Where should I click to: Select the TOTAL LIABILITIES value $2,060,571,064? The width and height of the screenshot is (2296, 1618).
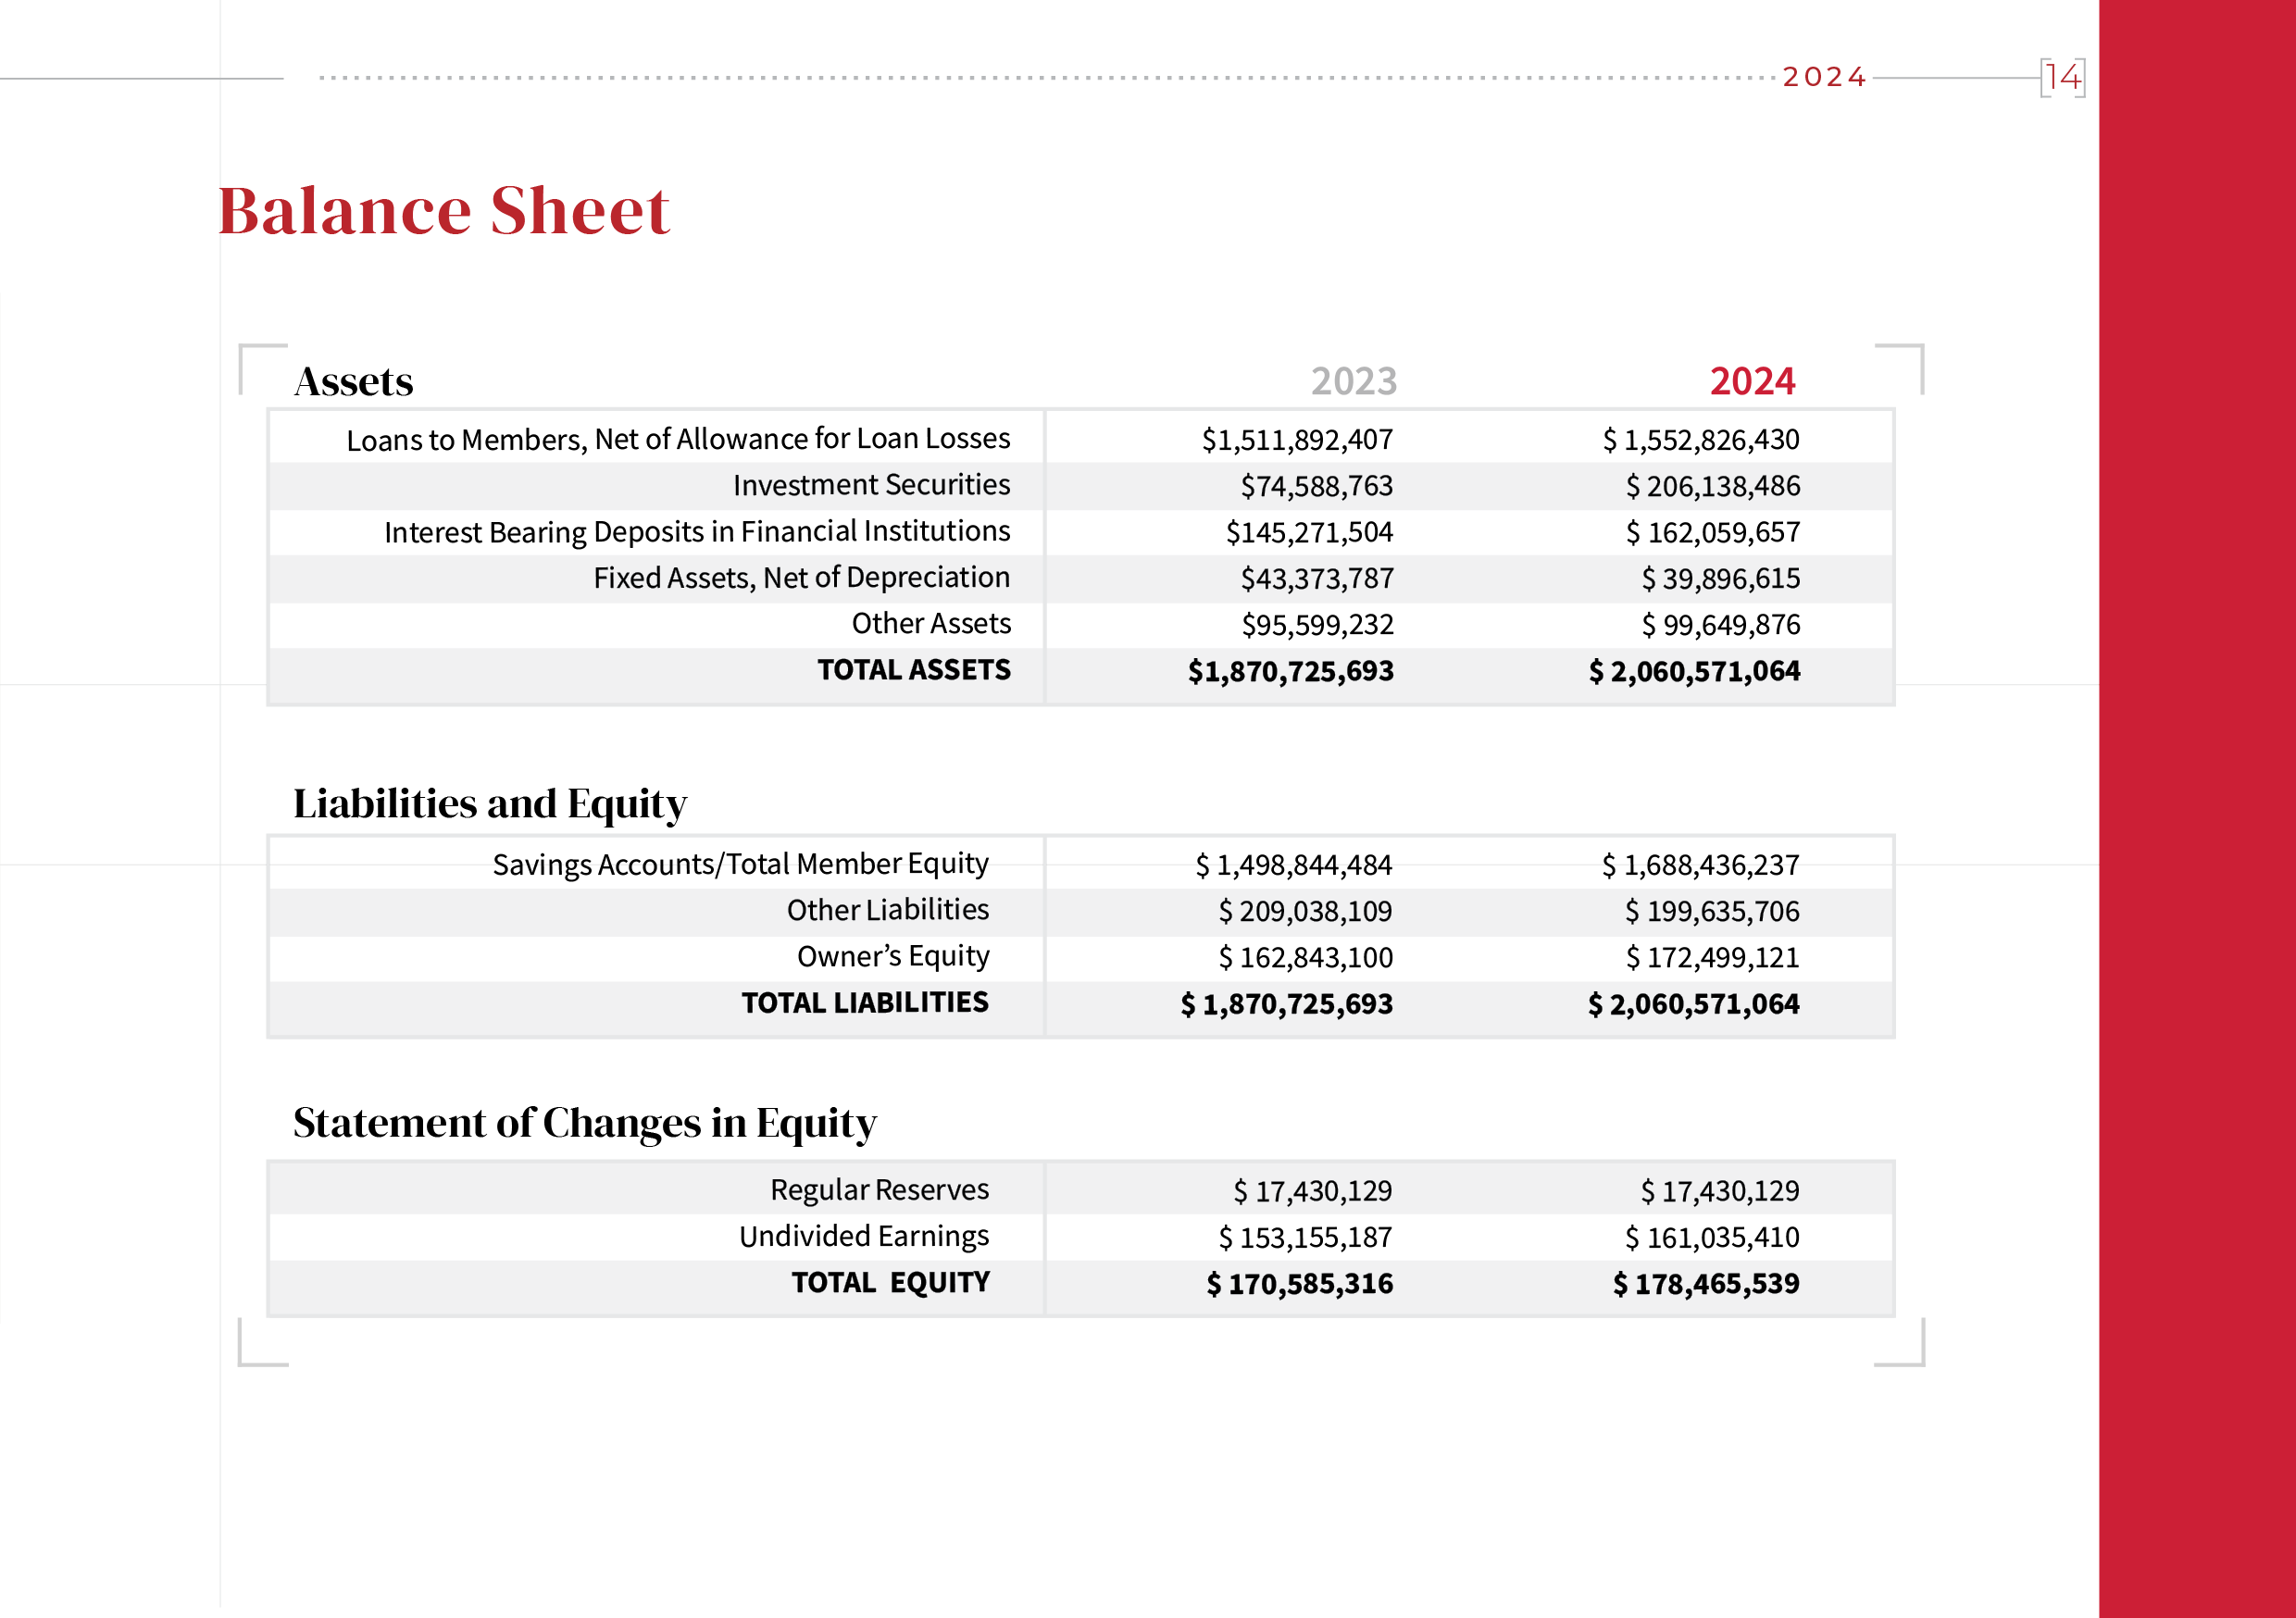(1694, 1003)
